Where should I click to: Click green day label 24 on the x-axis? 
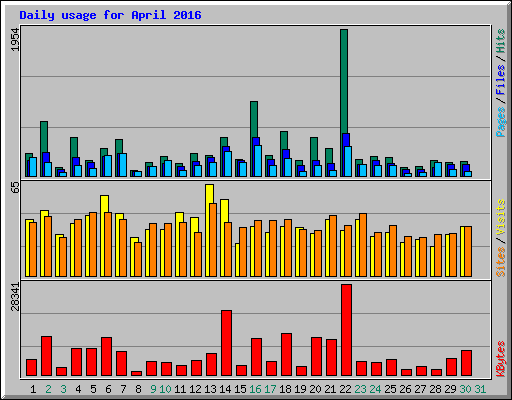click(375, 389)
